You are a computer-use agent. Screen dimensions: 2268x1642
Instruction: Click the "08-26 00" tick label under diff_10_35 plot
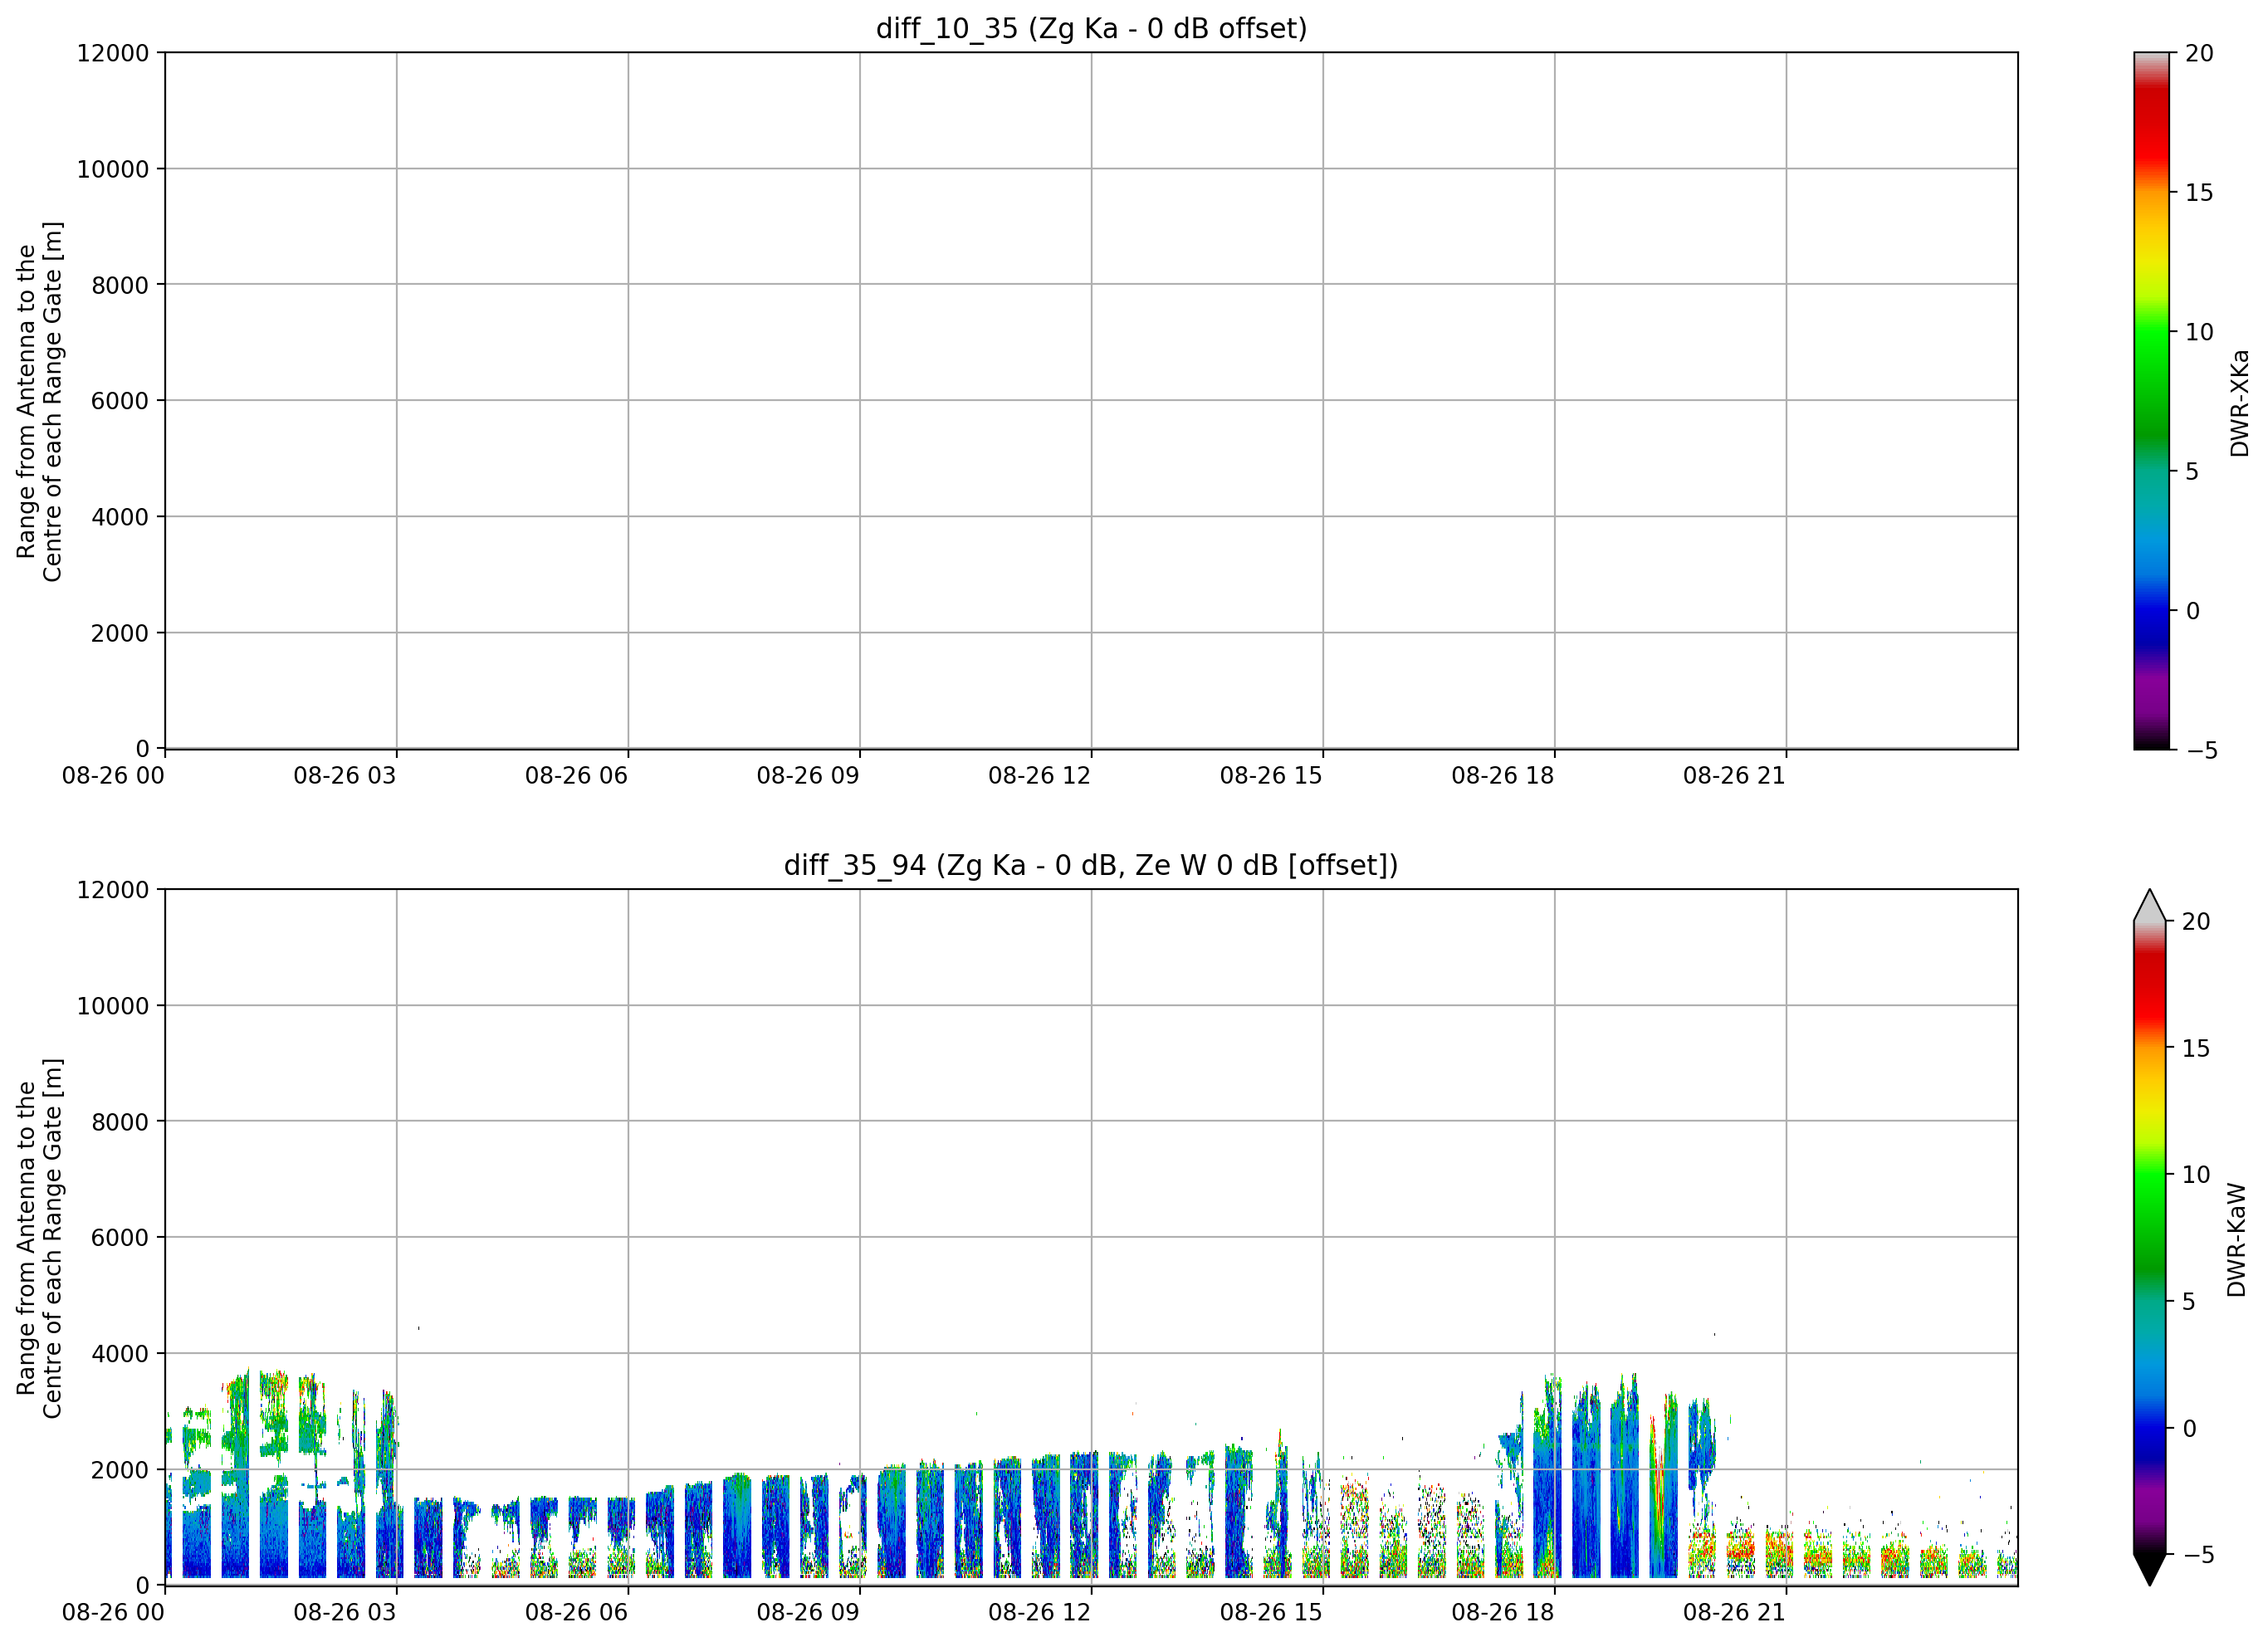(113, 776)
